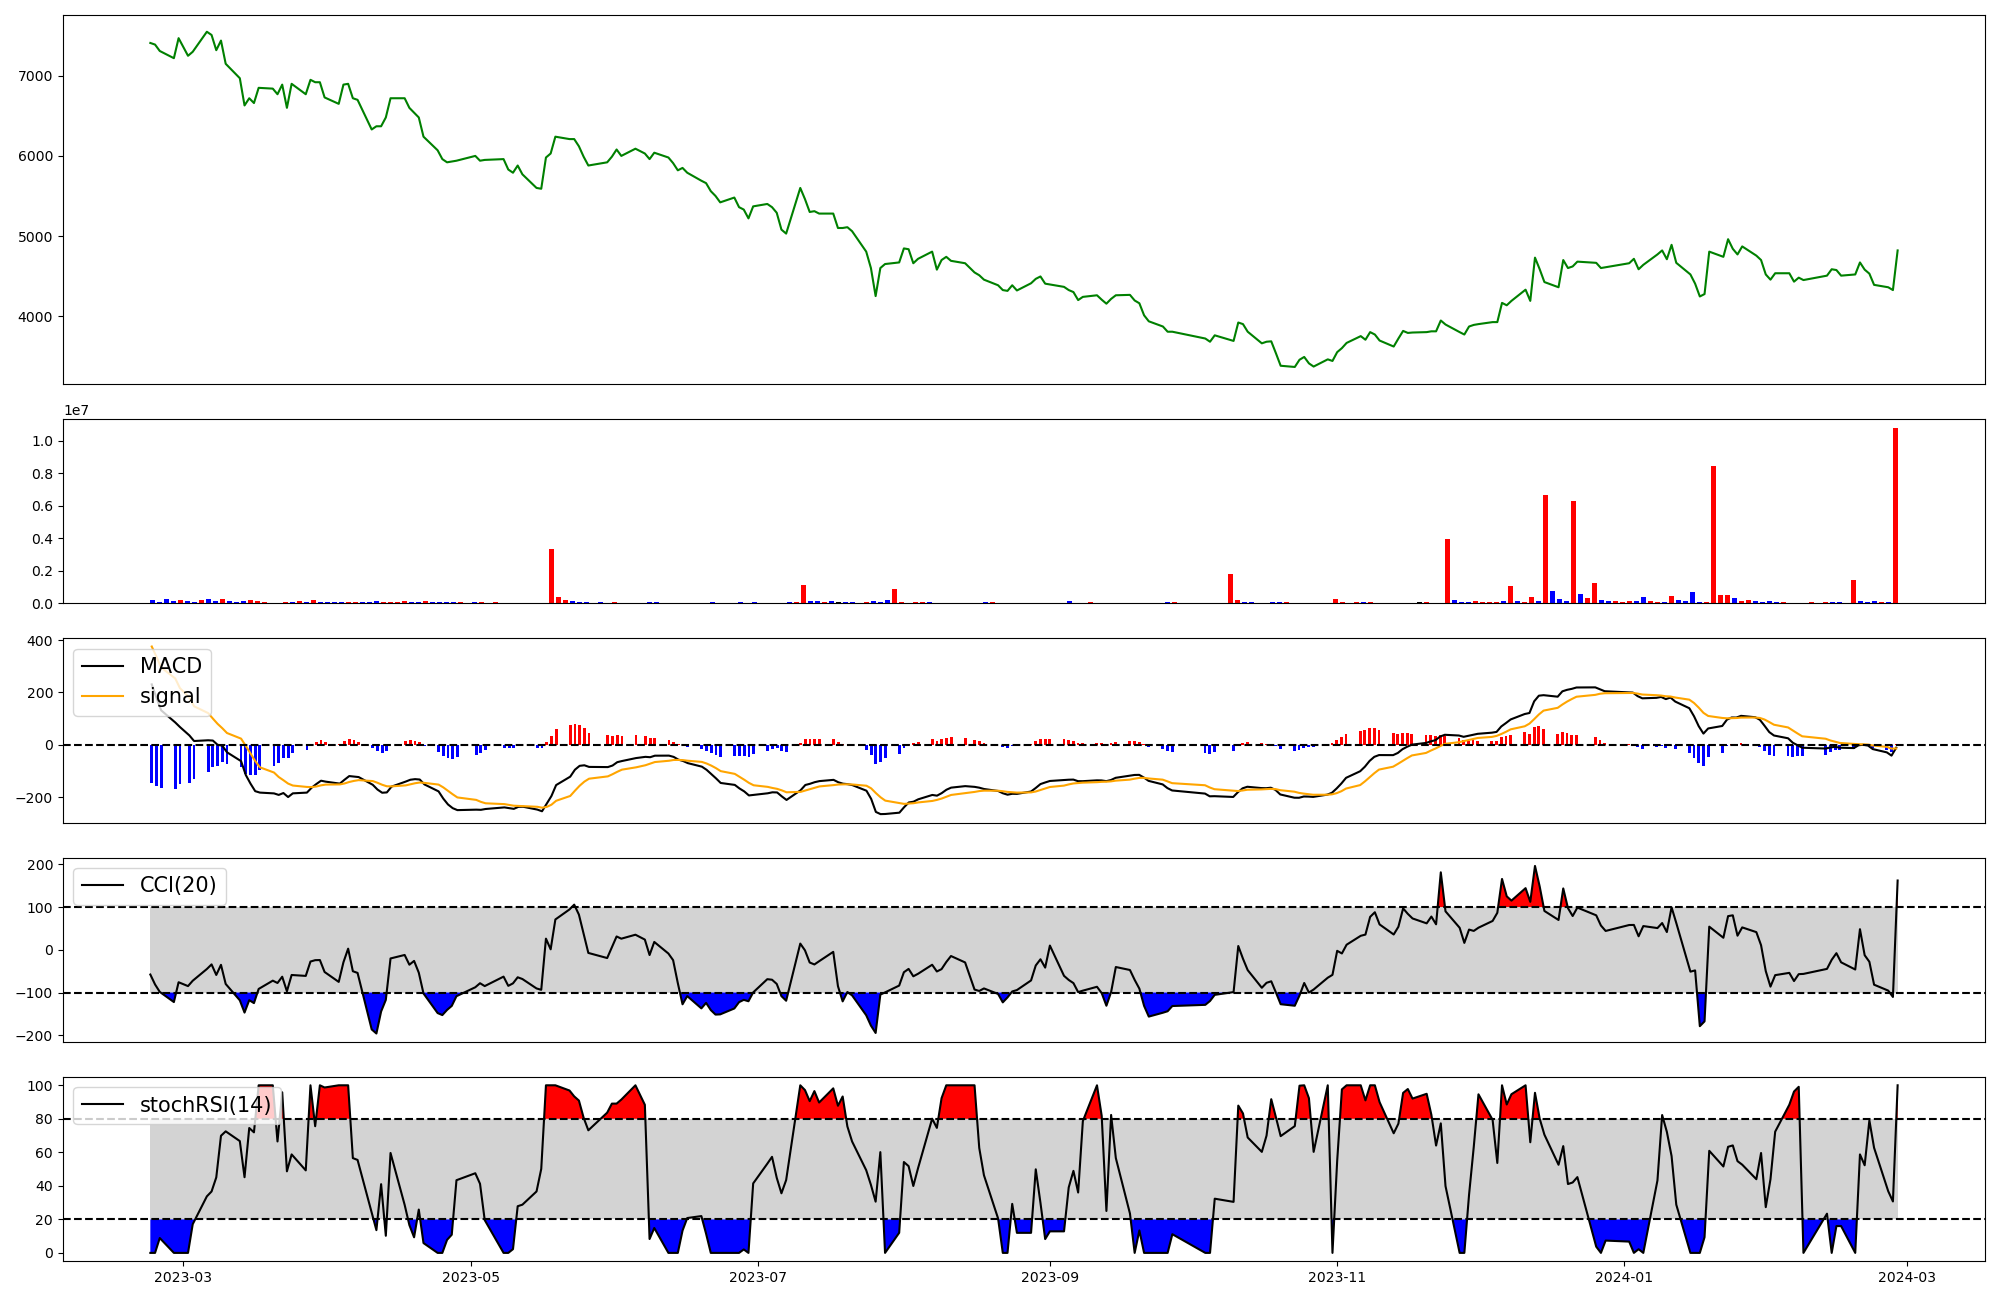The image size is (2000, 1300).
Task: Click the 2023-05 x-axis date label
Action: point(470,1277)
